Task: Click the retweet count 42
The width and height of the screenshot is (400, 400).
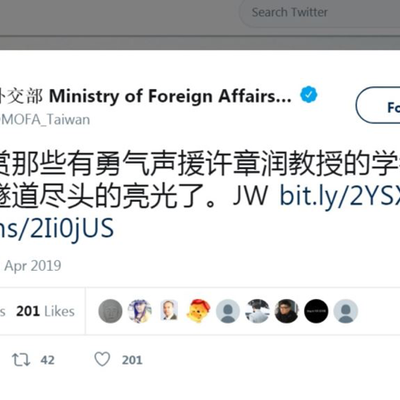Action: [47, 360]
